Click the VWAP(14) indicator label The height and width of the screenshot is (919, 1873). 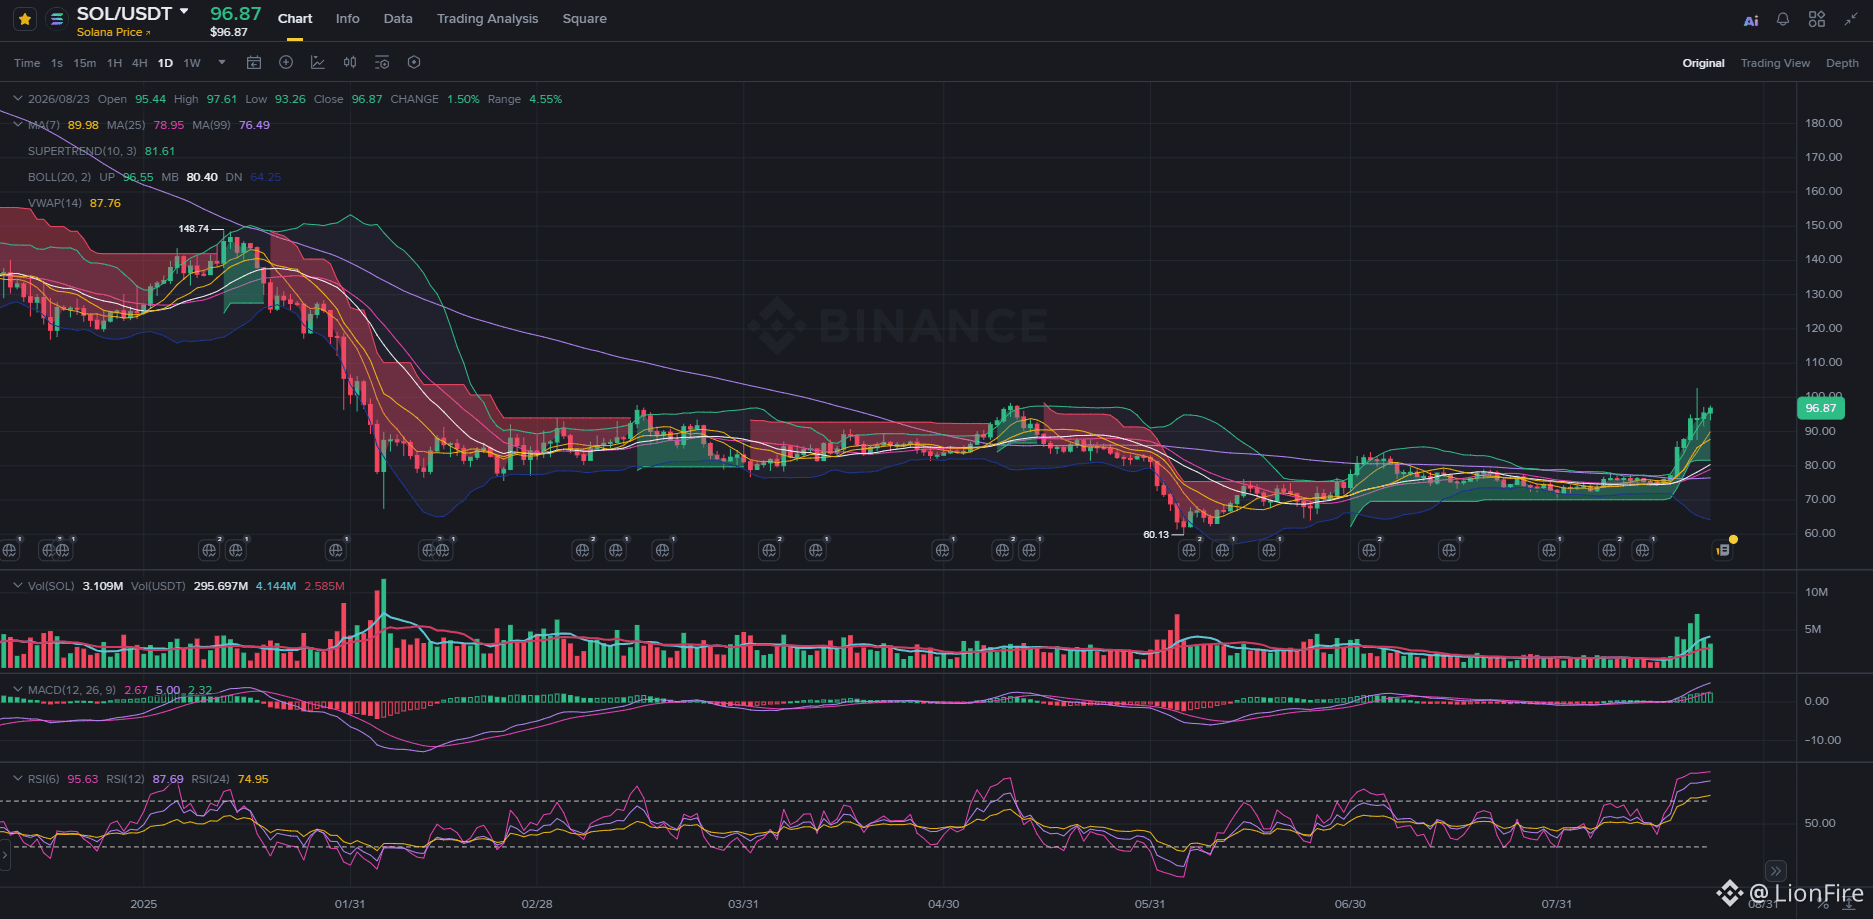pyautogui.click(x=55, y=203)
